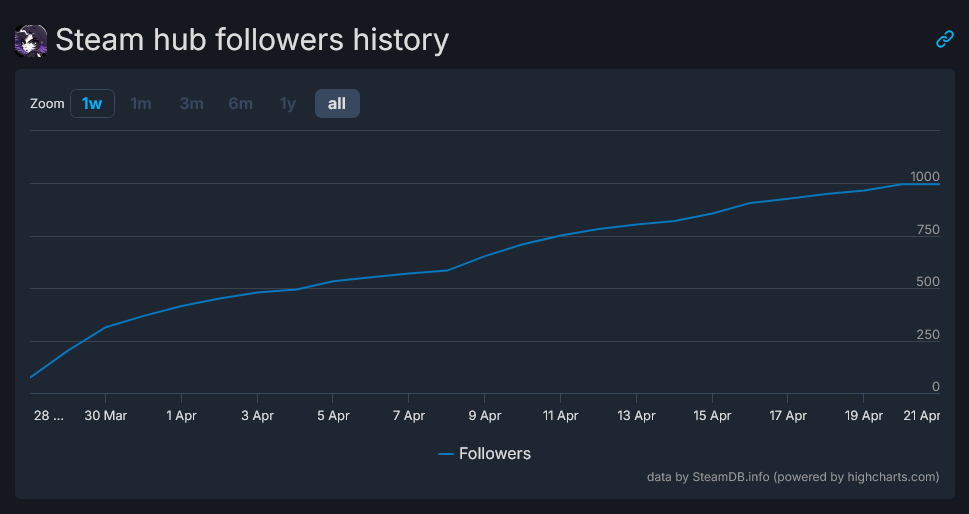Click the 19 Apr axis label

tap(864, 415)
